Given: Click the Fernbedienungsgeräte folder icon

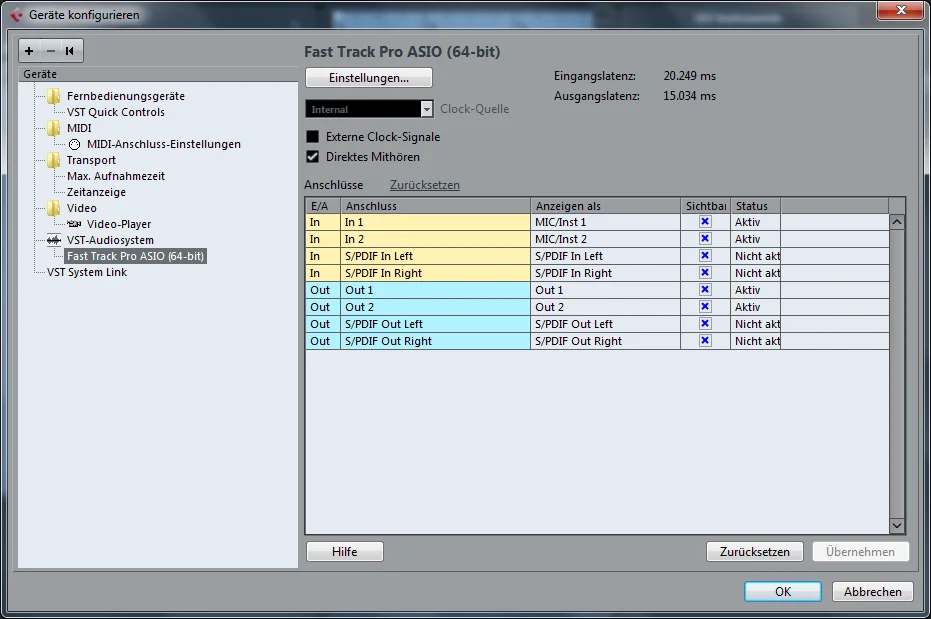Looking at the screenshot, I should (x=53, y=96).
